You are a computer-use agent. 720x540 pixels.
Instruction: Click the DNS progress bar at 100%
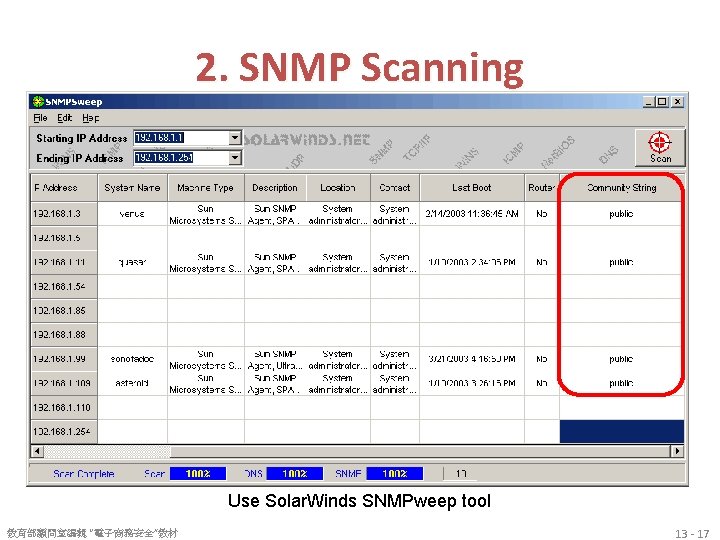[295, 473]
